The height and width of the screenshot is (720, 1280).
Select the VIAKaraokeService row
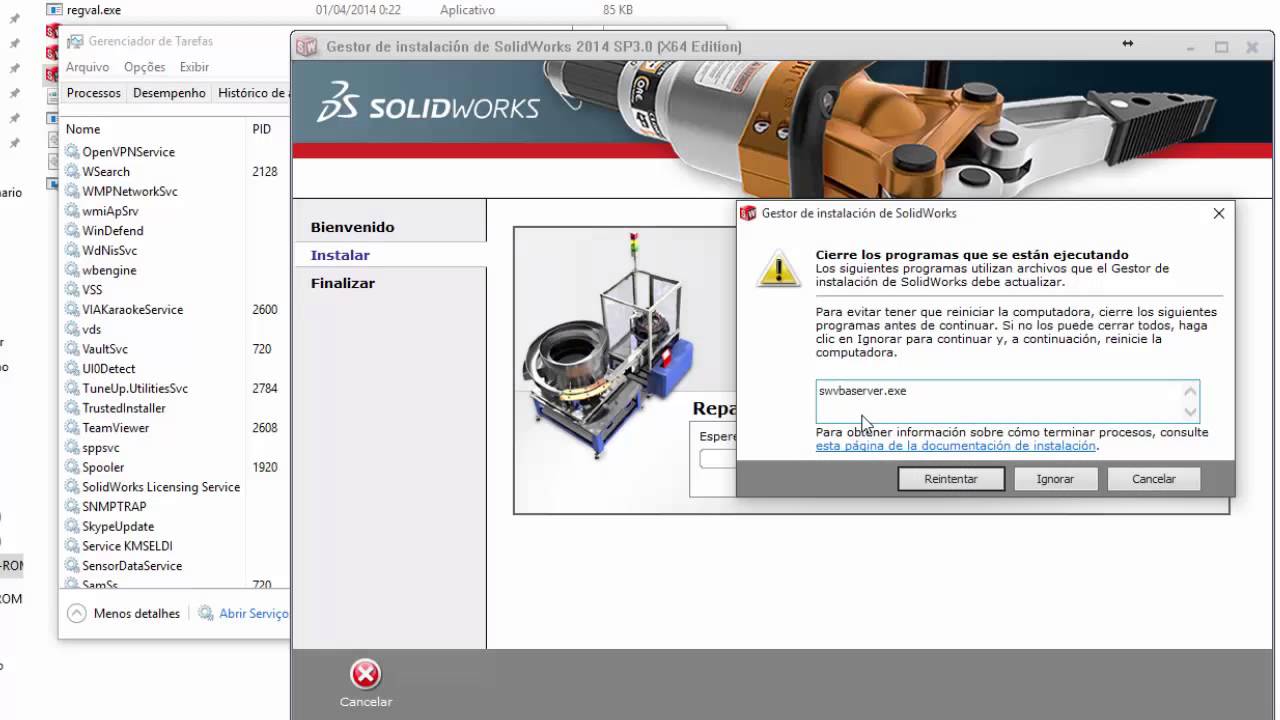(x=175, y=309)
